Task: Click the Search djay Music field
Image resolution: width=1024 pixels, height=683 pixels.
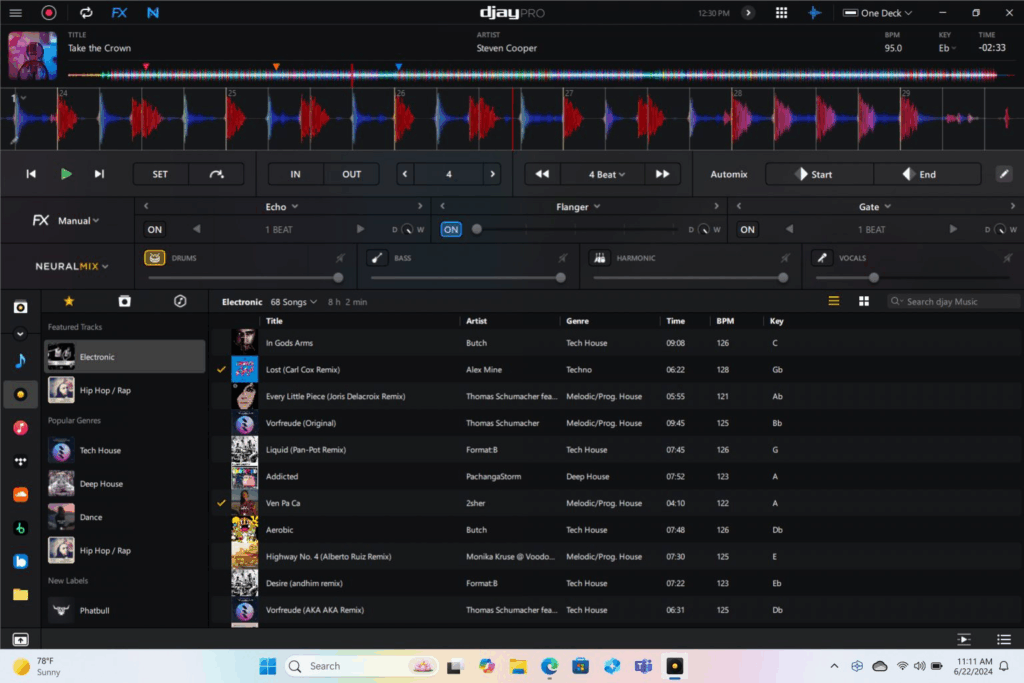Action: [953, 301]
